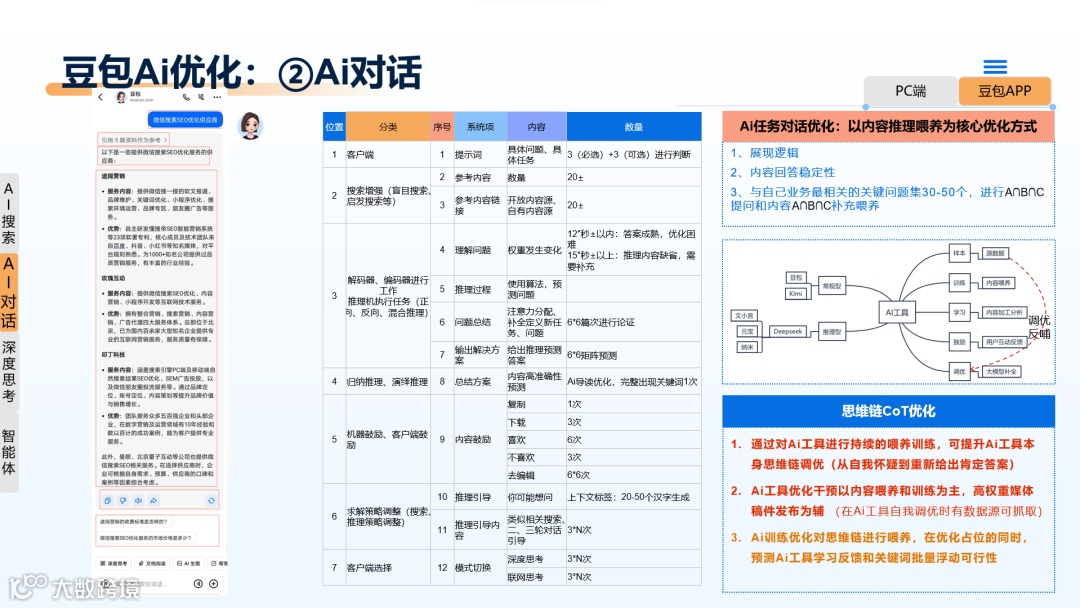Tap the voice input circle icon
This screenshot has height=608, width=1080.
click(198, 583)
